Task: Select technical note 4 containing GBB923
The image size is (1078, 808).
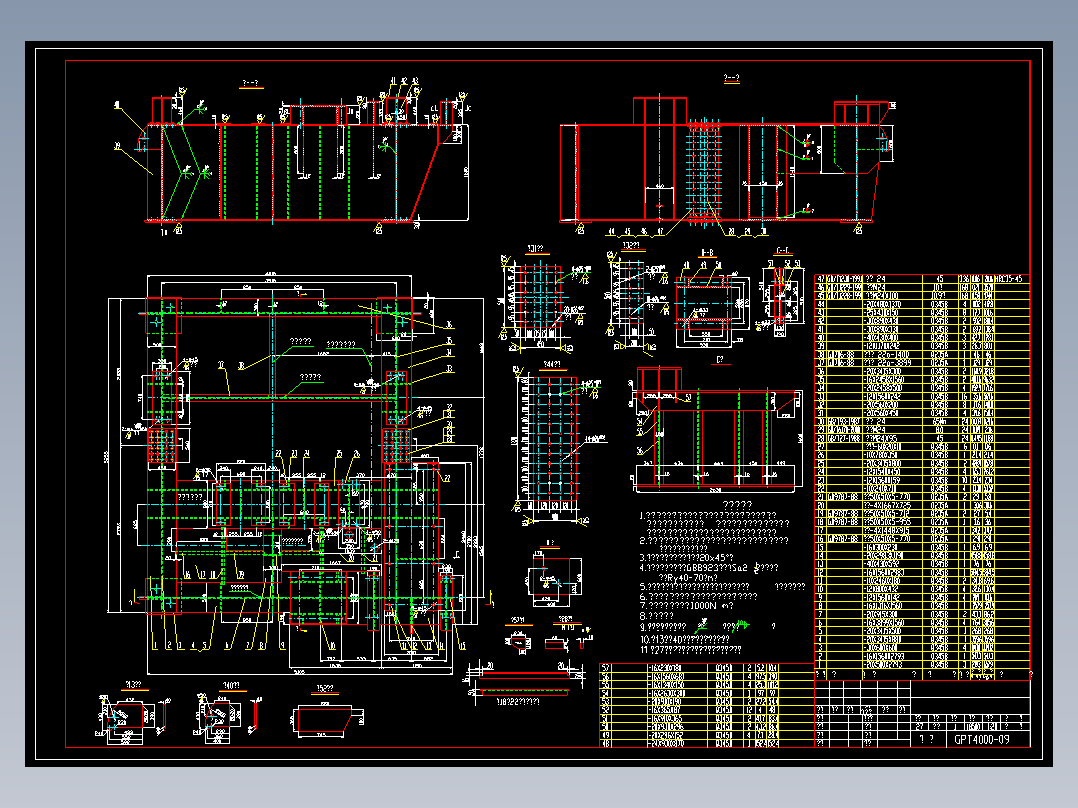Action: coord(709,568)
